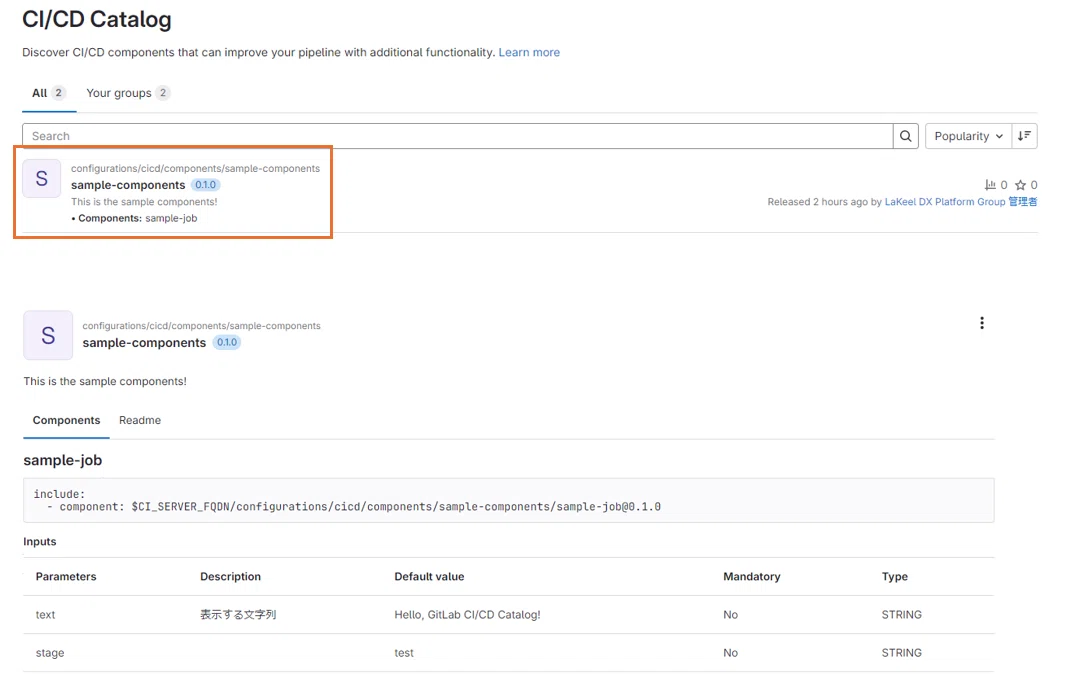The image size is (1066, 692).
Task: Click the 'stage' parameter cell
Action: pos(50,653)
